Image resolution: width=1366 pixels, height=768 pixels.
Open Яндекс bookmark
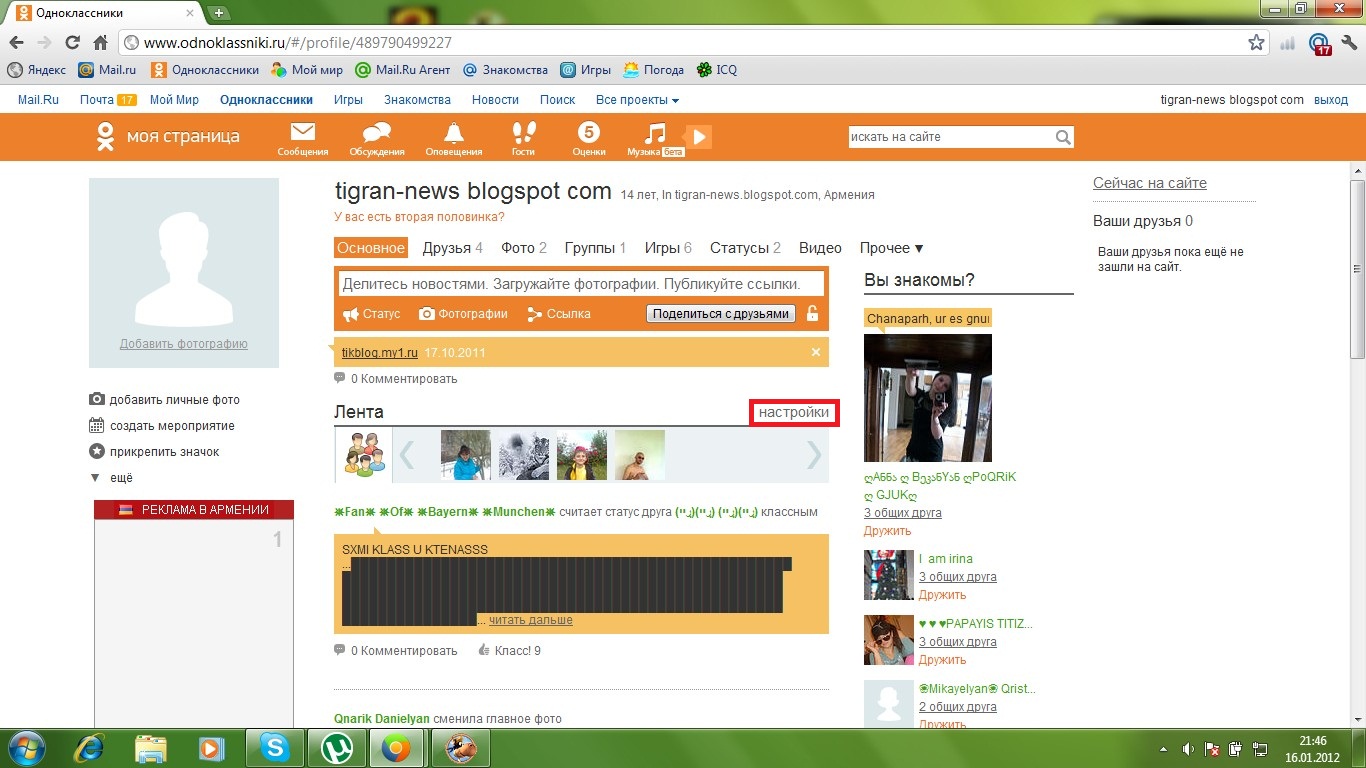(x=36, y=70)
